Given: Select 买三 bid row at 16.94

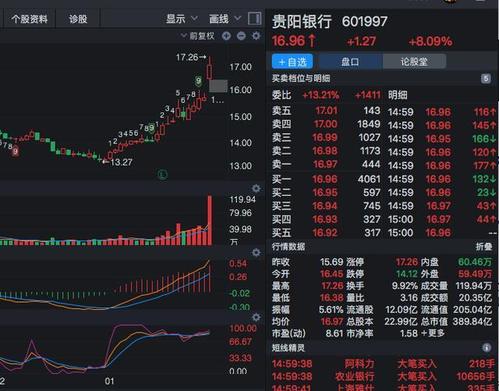Looking at the screenshot, I should (326, 206).
